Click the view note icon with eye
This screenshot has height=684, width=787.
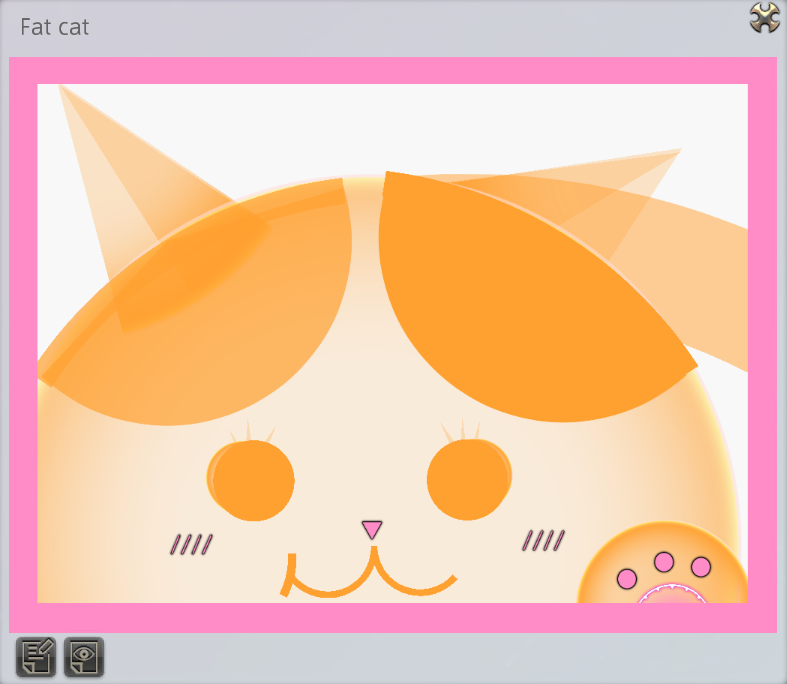(x=84, y=657)
